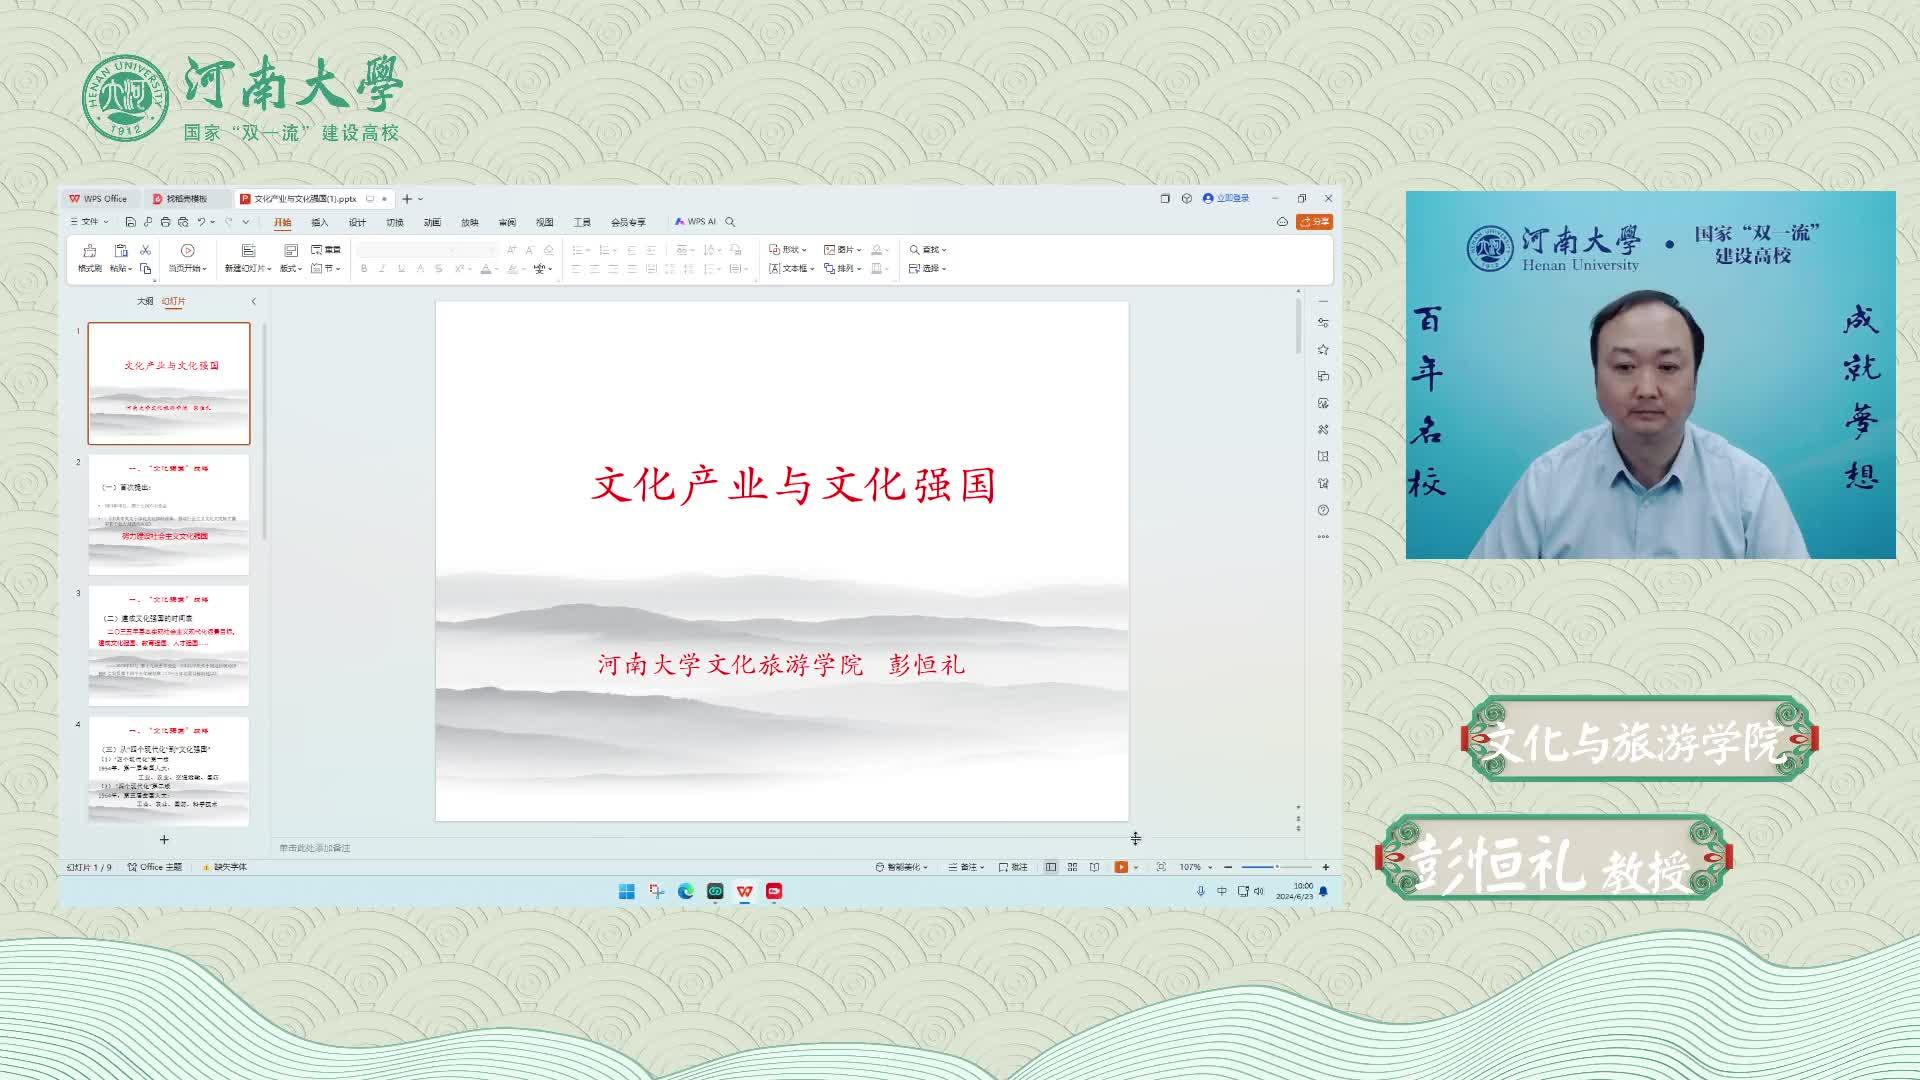This screenshot has height=1080, width=1920.
Task: Open the File (文件) menu dropdown
Action: (x=89, y=222)
